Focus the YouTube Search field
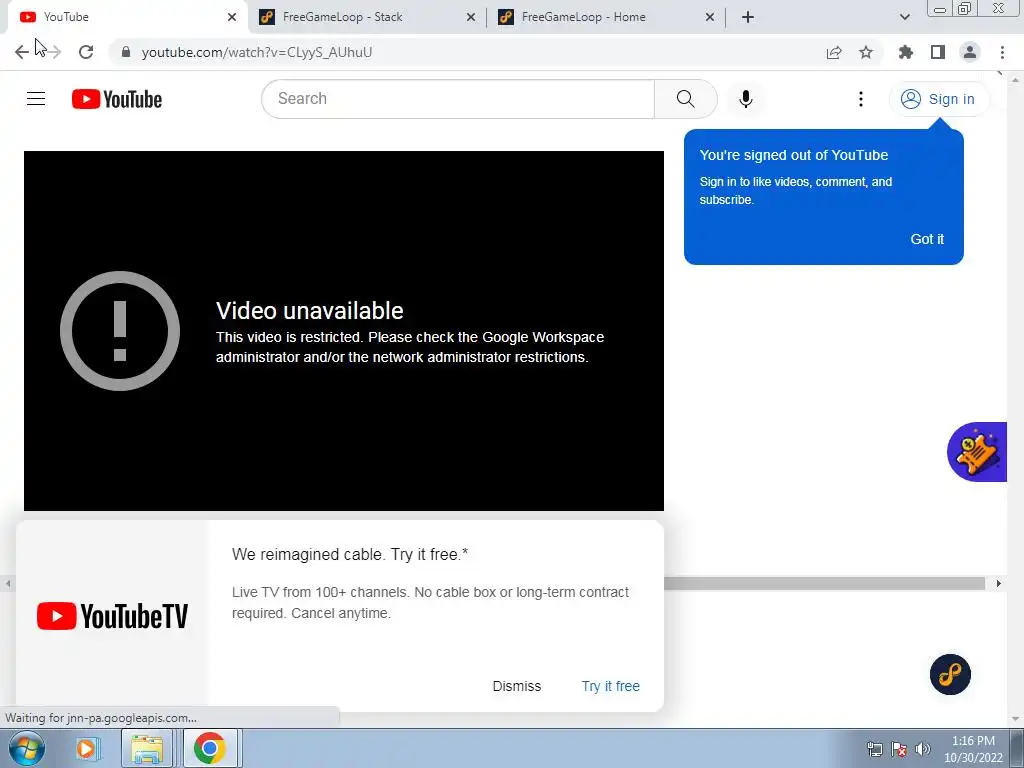 [458, 99]
